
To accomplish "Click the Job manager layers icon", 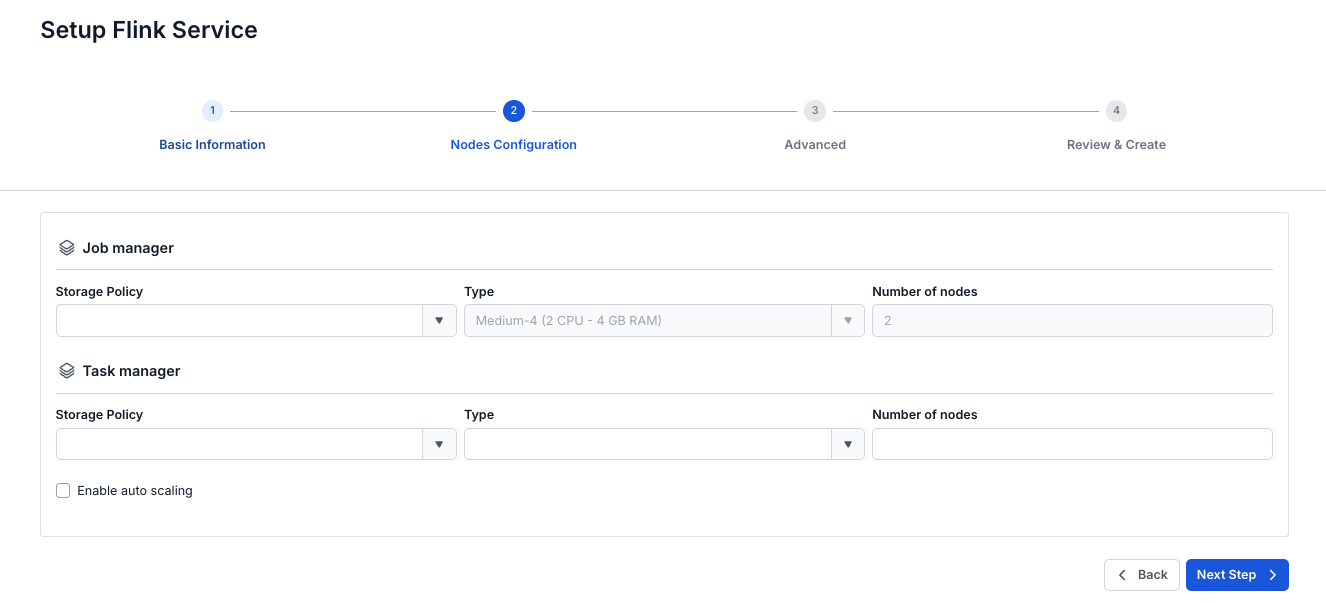I will [x=67, y=248].
